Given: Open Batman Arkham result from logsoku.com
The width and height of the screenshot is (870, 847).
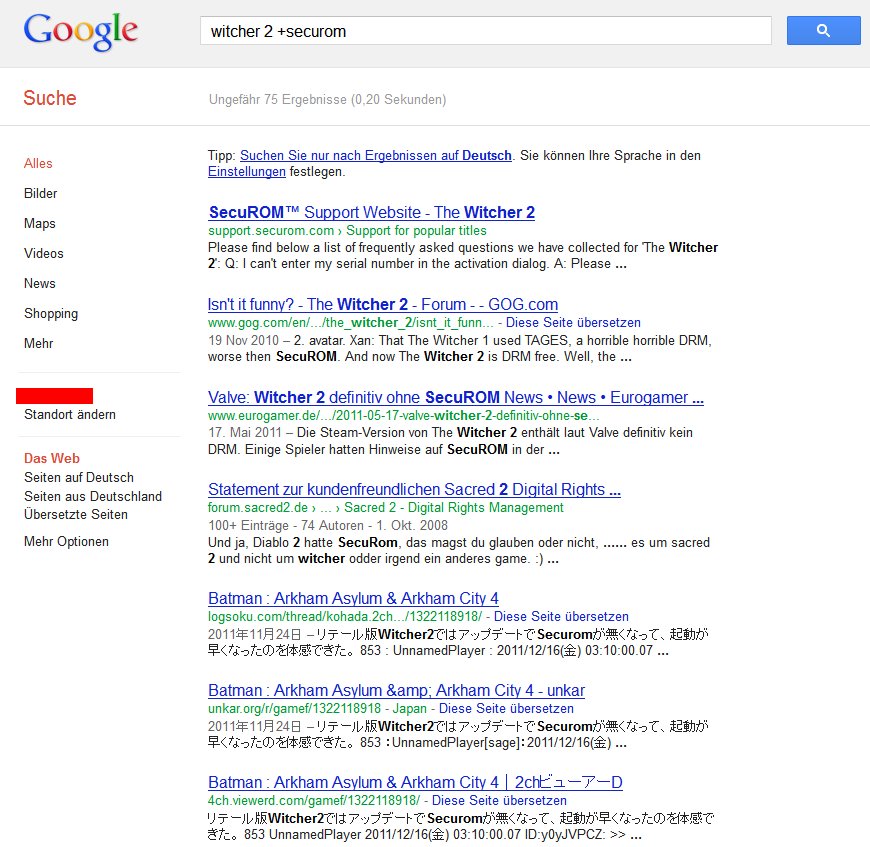Looking at the screenshot, I should [353, 599].
